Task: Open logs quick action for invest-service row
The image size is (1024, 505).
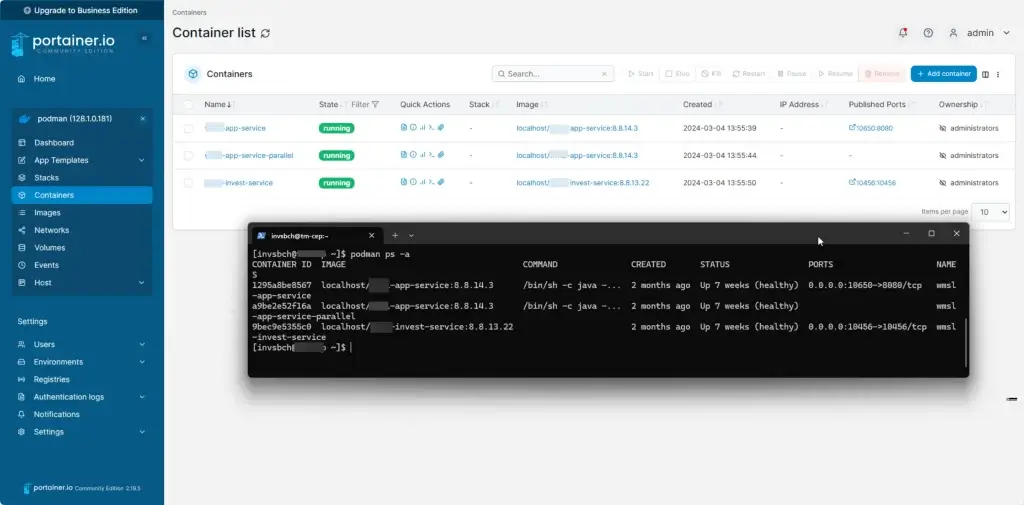Action: click(404, 182)
